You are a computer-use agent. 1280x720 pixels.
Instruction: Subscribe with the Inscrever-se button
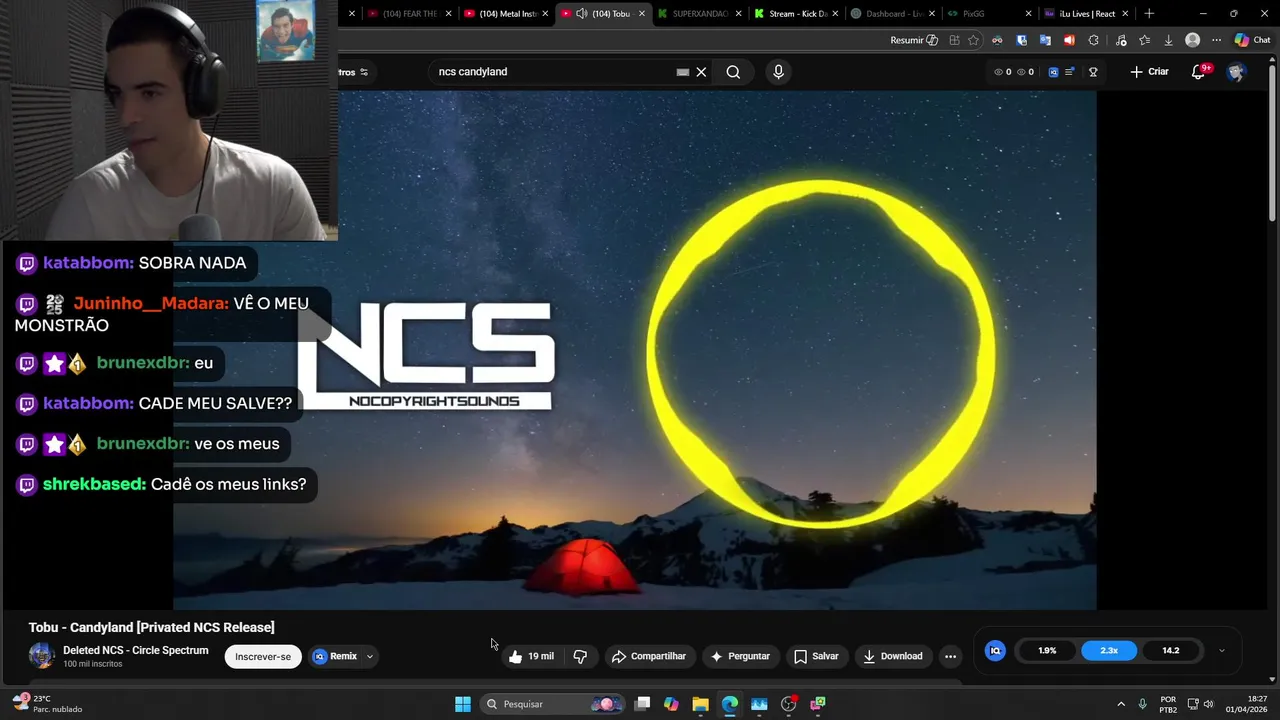263,657
